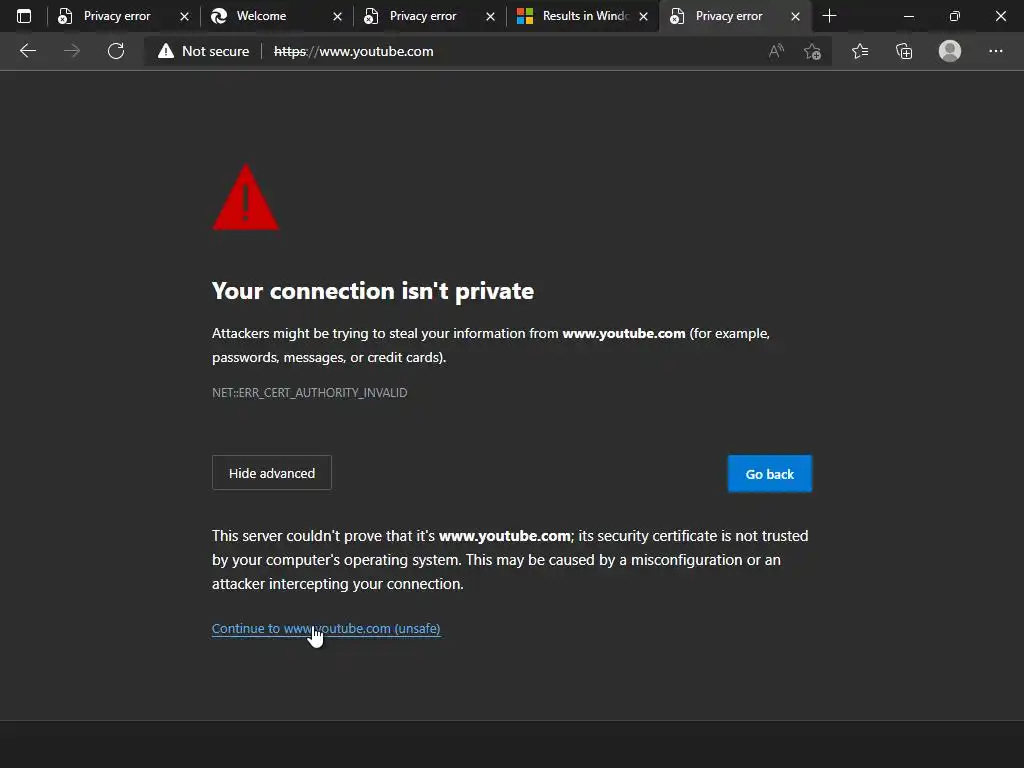The width and height of the screenshot is (1024, 768).
Task: Switch to the Results in Windows tab
Action: click(582, 16)
